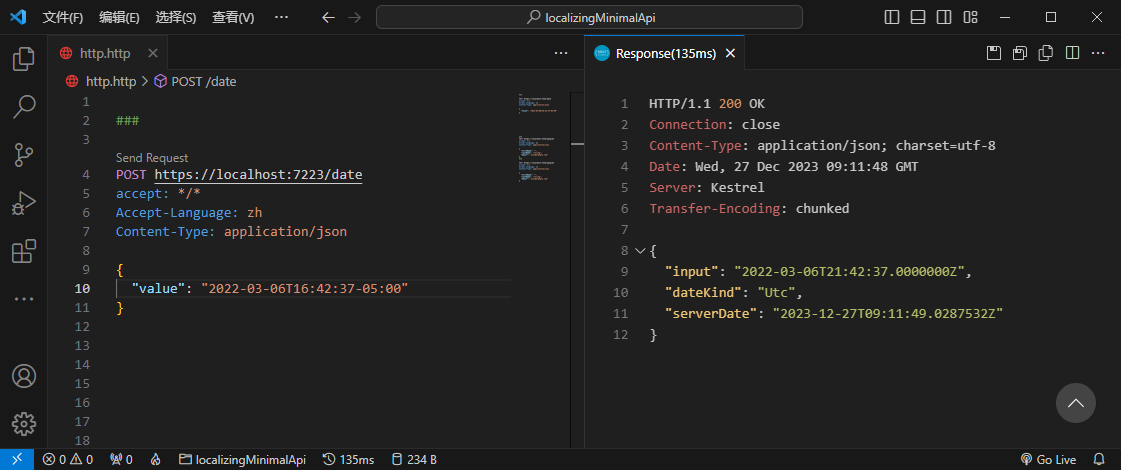Toggle the secondary side bar layout button
Viewport: 1121px width, 470px height.
coord(944,17)
